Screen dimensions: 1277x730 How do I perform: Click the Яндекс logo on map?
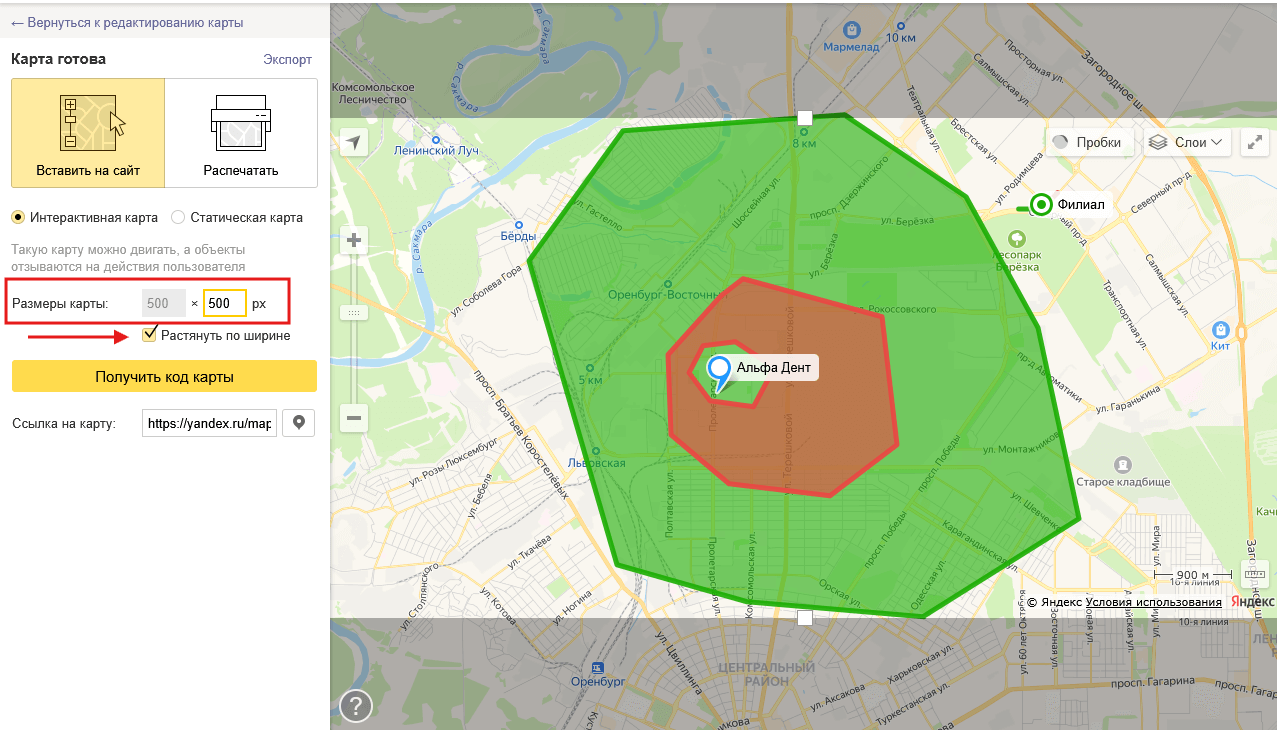pos(1252,602)
